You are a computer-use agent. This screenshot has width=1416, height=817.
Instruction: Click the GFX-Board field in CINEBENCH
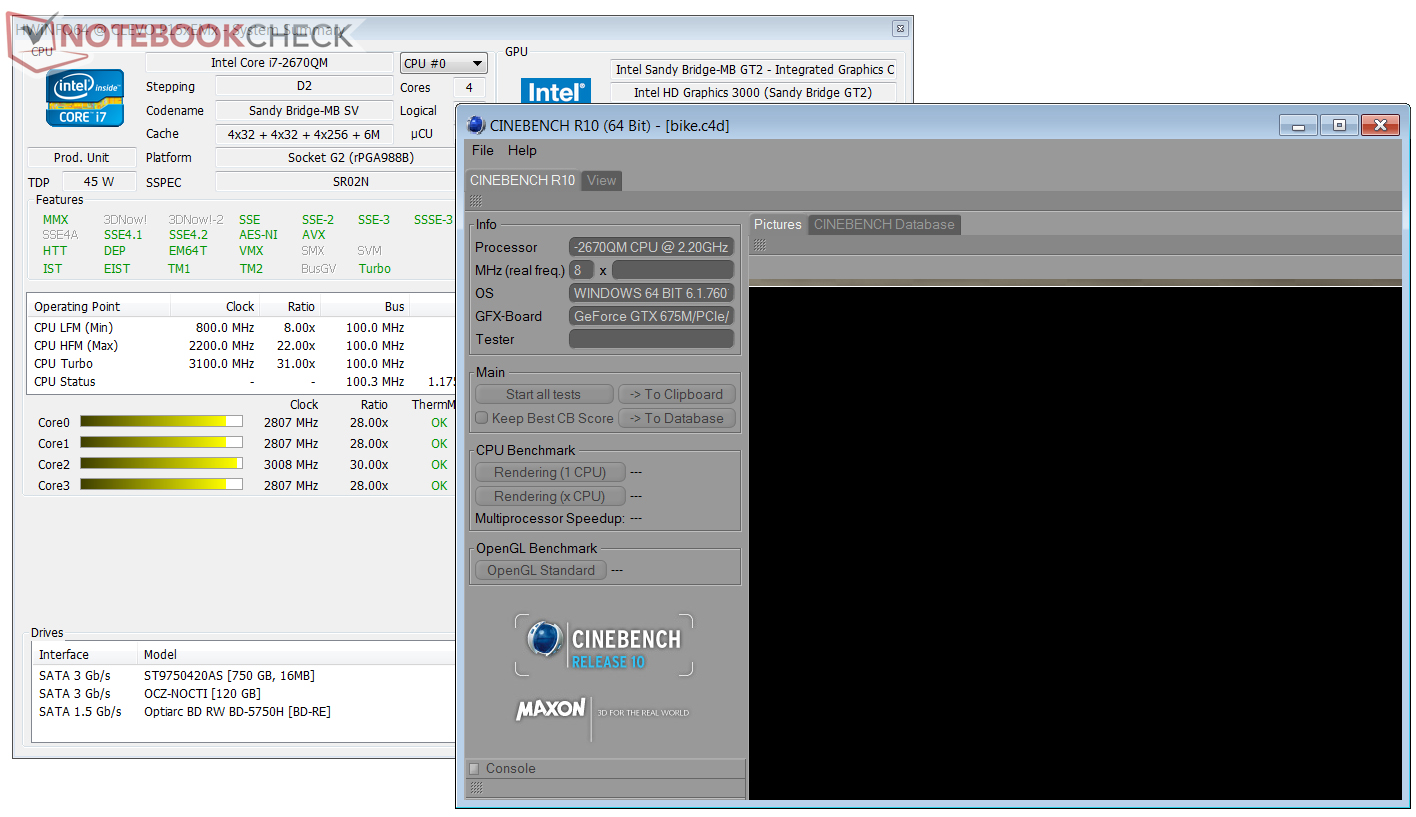[x=652, y=316]
